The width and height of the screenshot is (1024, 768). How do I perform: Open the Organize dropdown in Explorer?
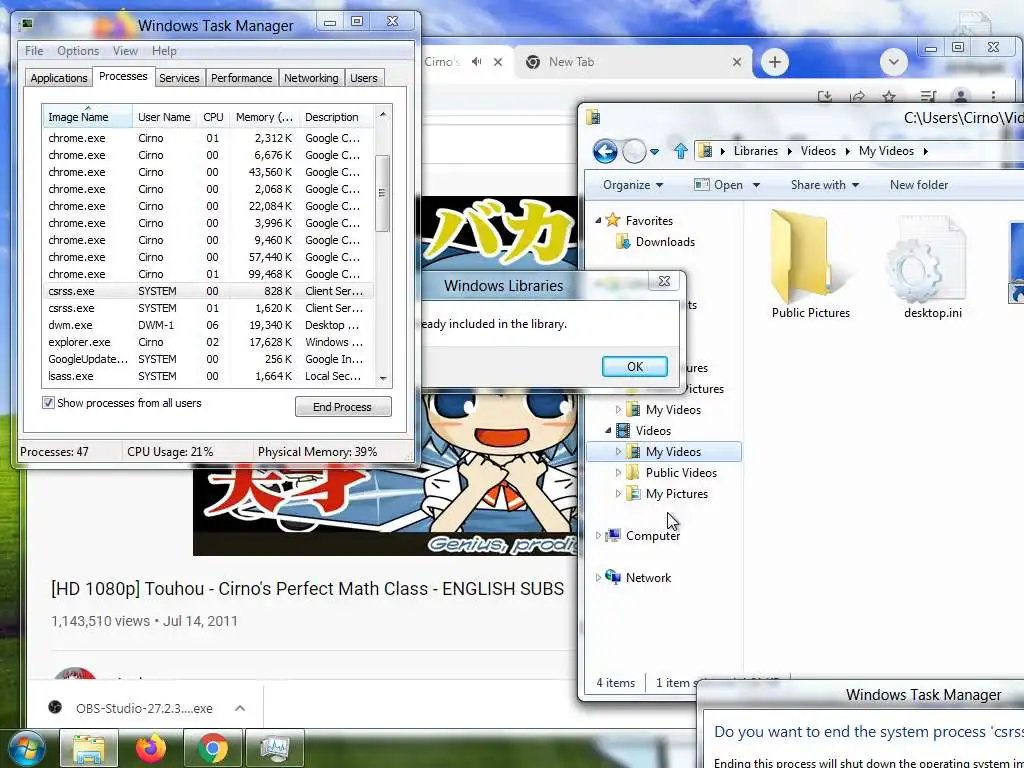[633, 185]
